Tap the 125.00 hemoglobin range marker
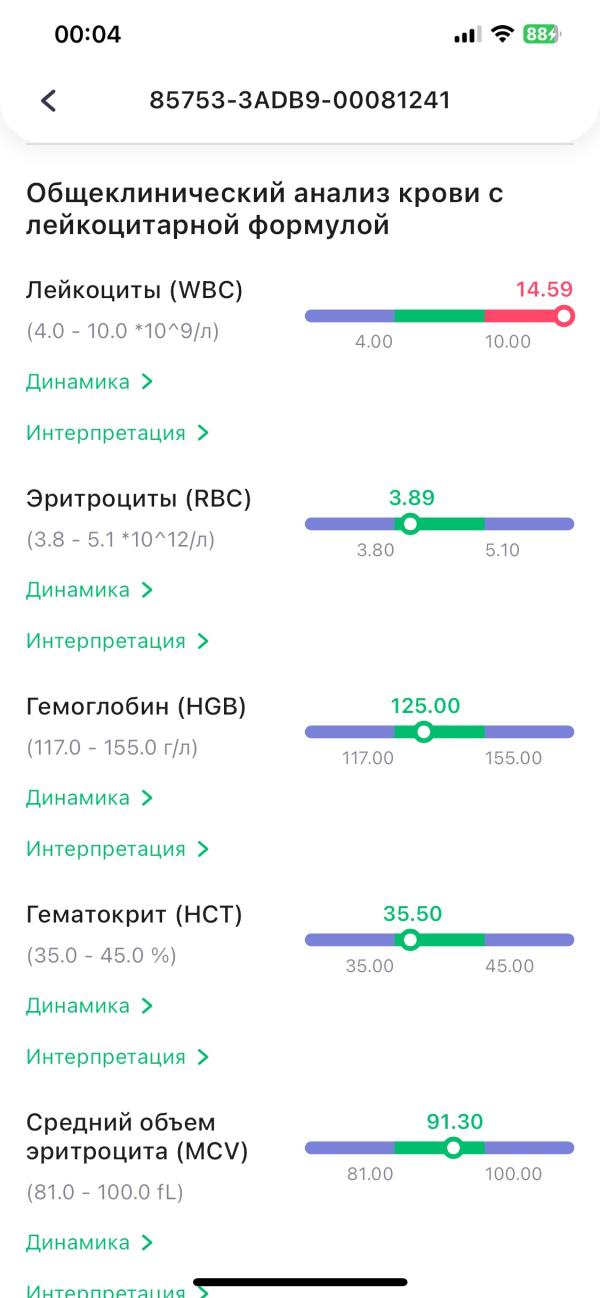Viewport: 600px width, 1298px height. click(x=423, y=732)
